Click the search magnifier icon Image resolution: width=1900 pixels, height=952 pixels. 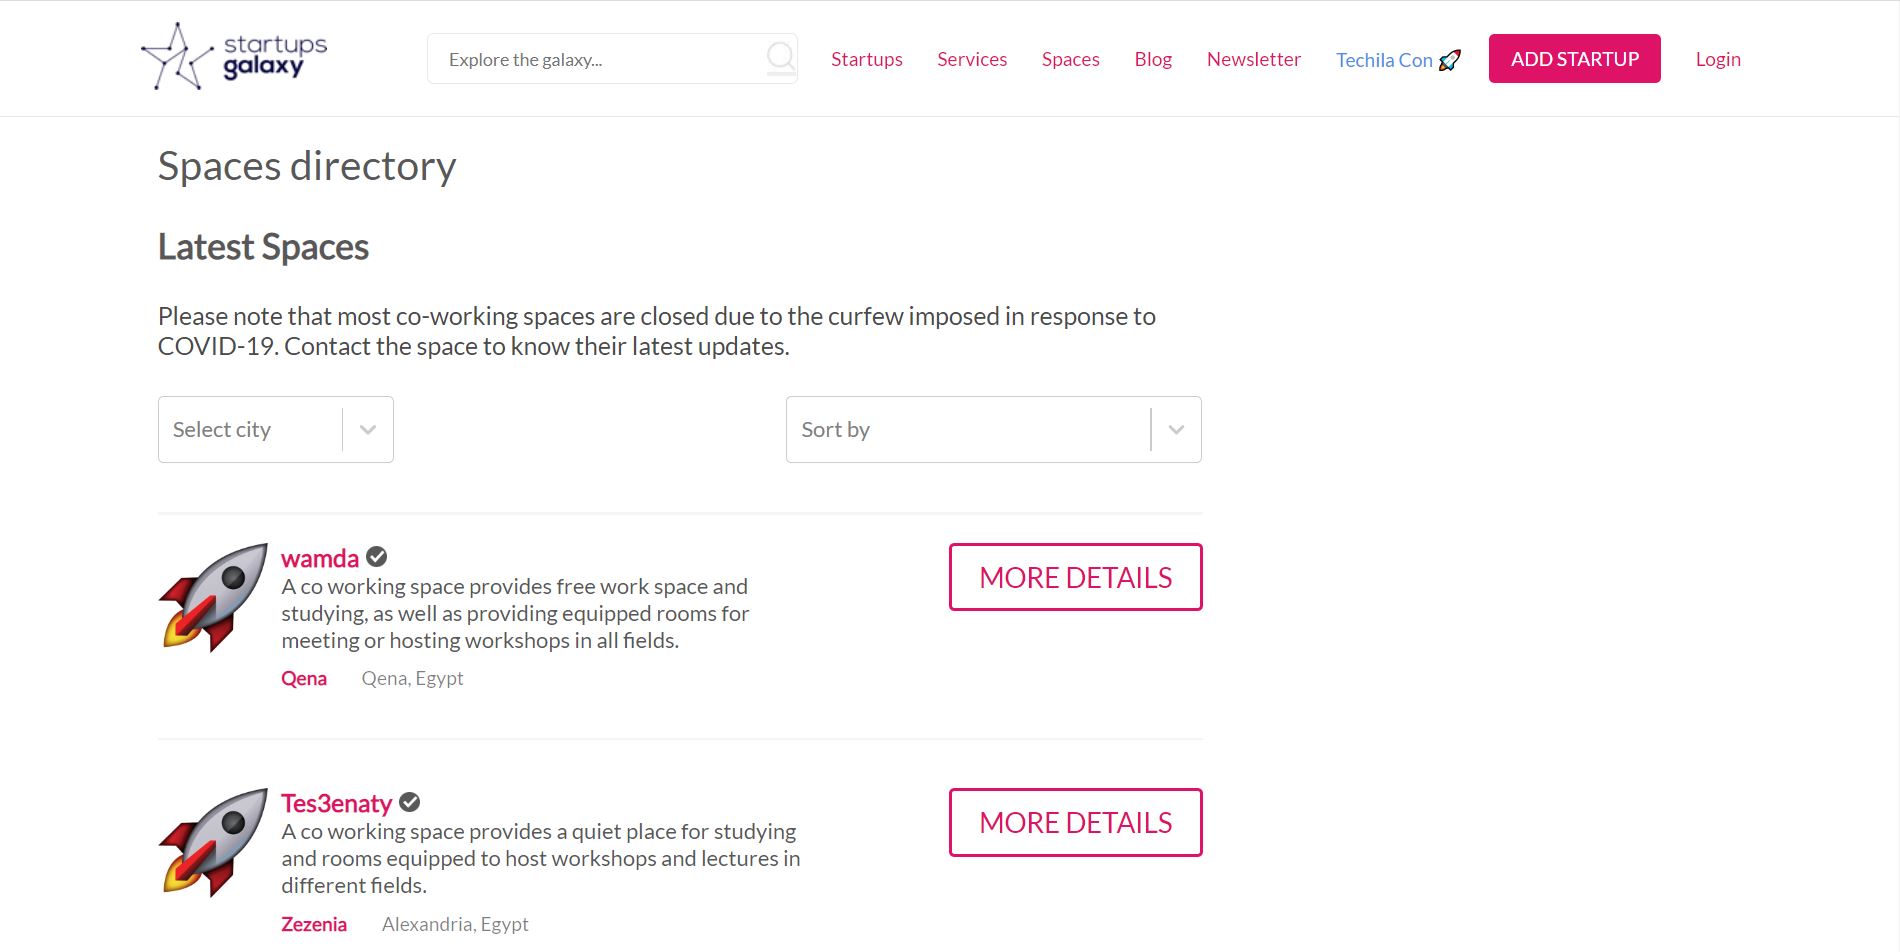tap(780, 57)
